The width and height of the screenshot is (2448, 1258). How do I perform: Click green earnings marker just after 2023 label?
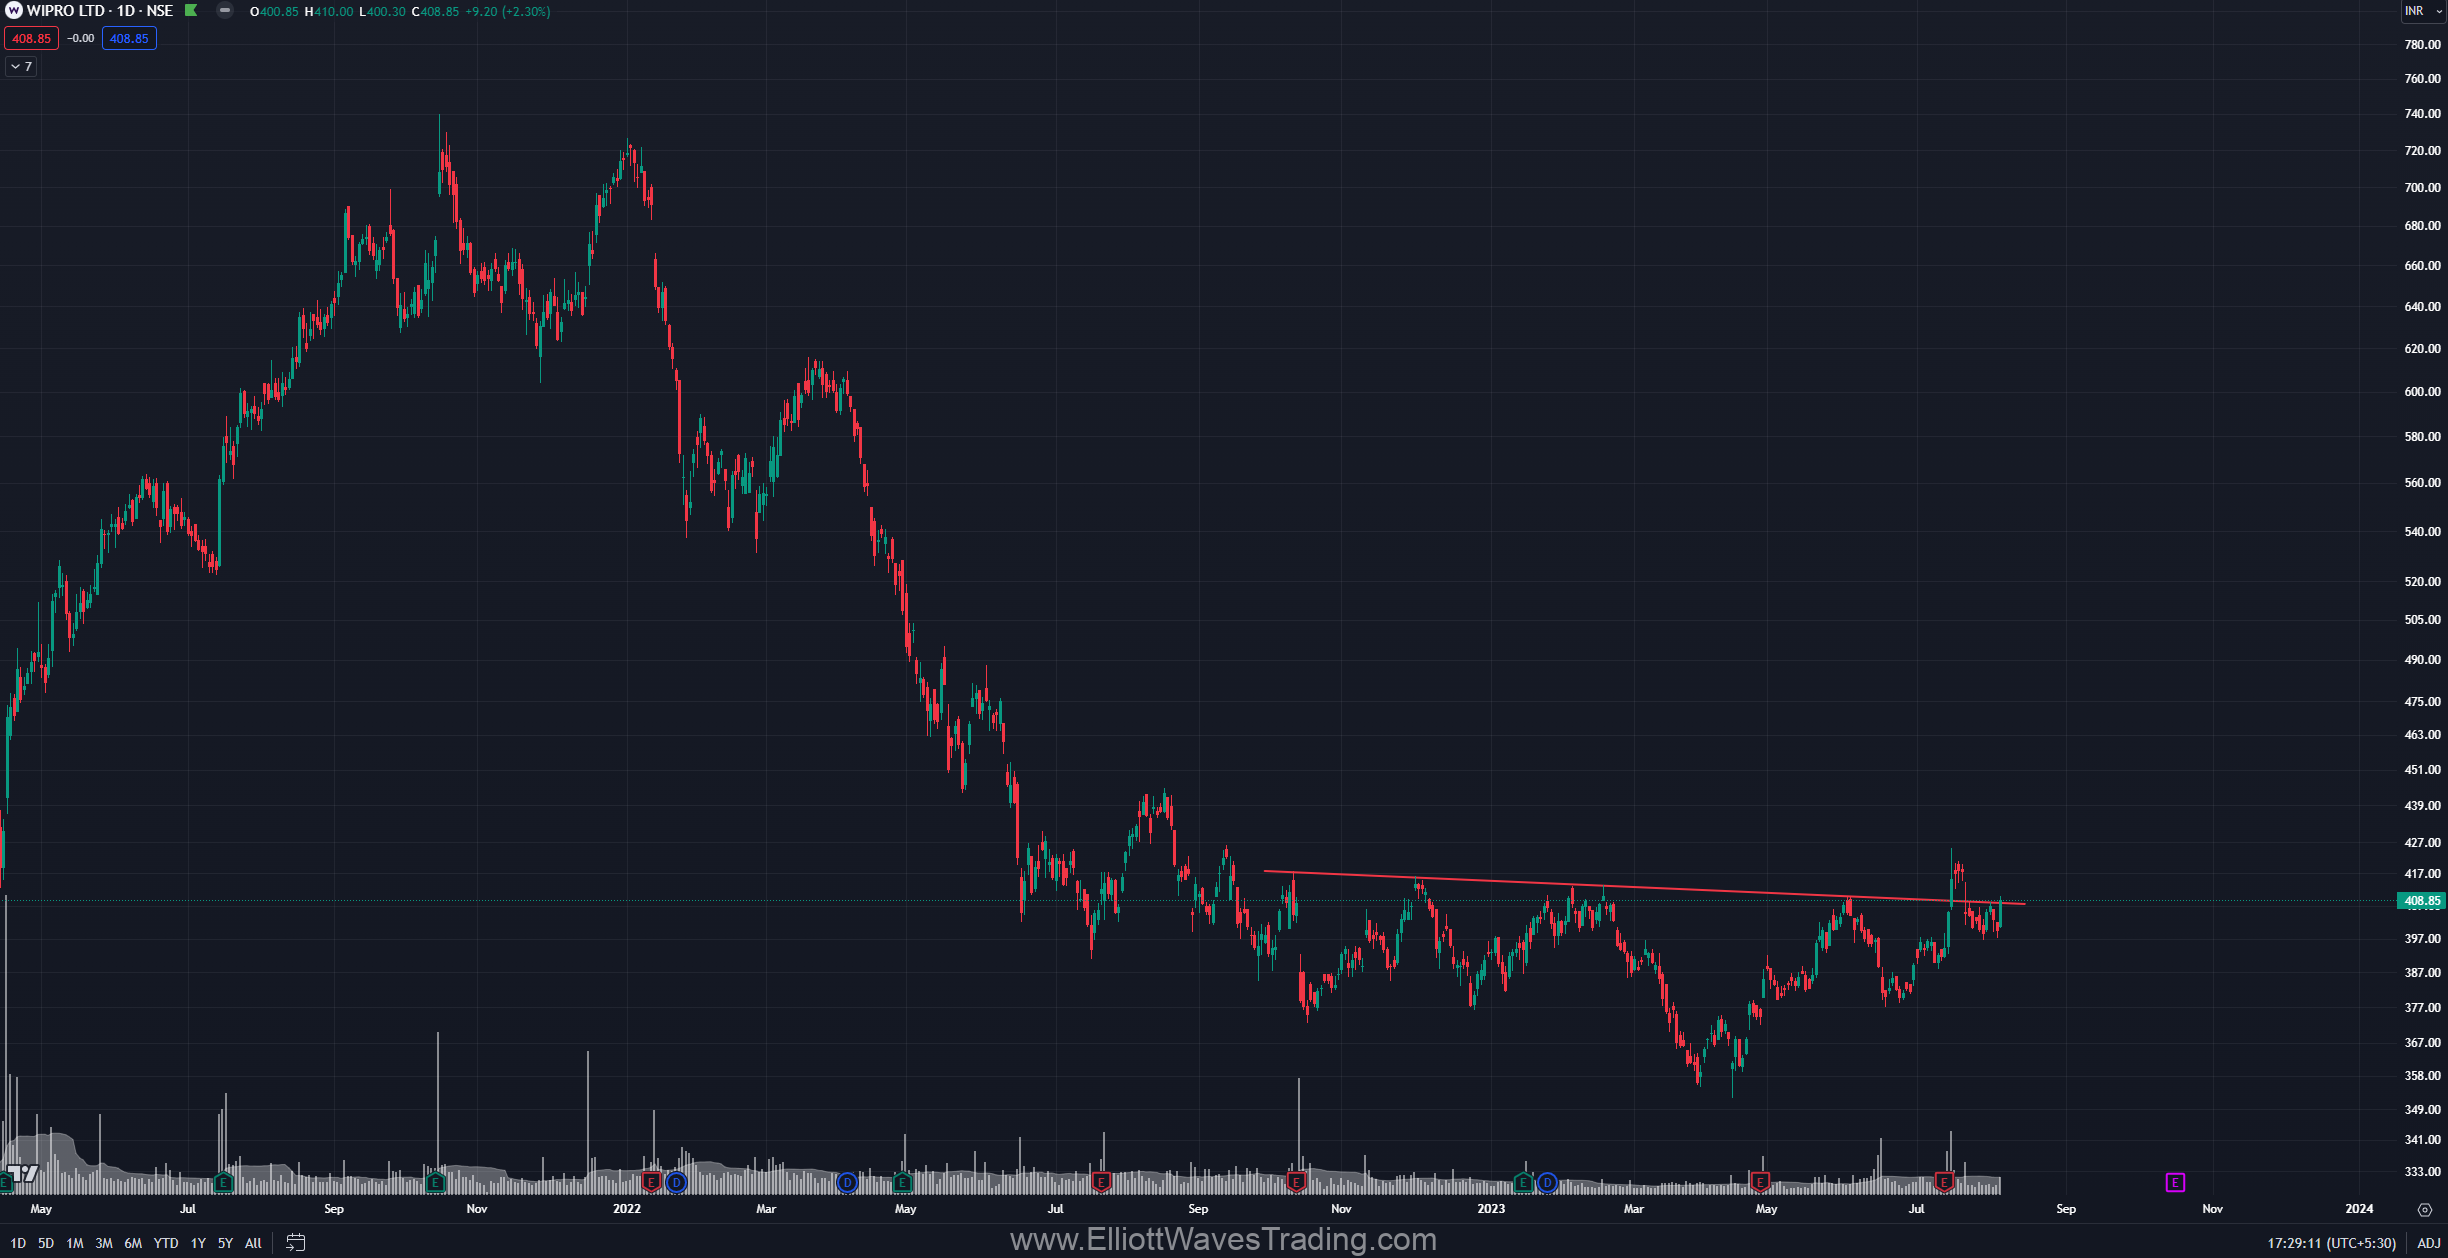pyautogui.click(x=1523, y=1183)
